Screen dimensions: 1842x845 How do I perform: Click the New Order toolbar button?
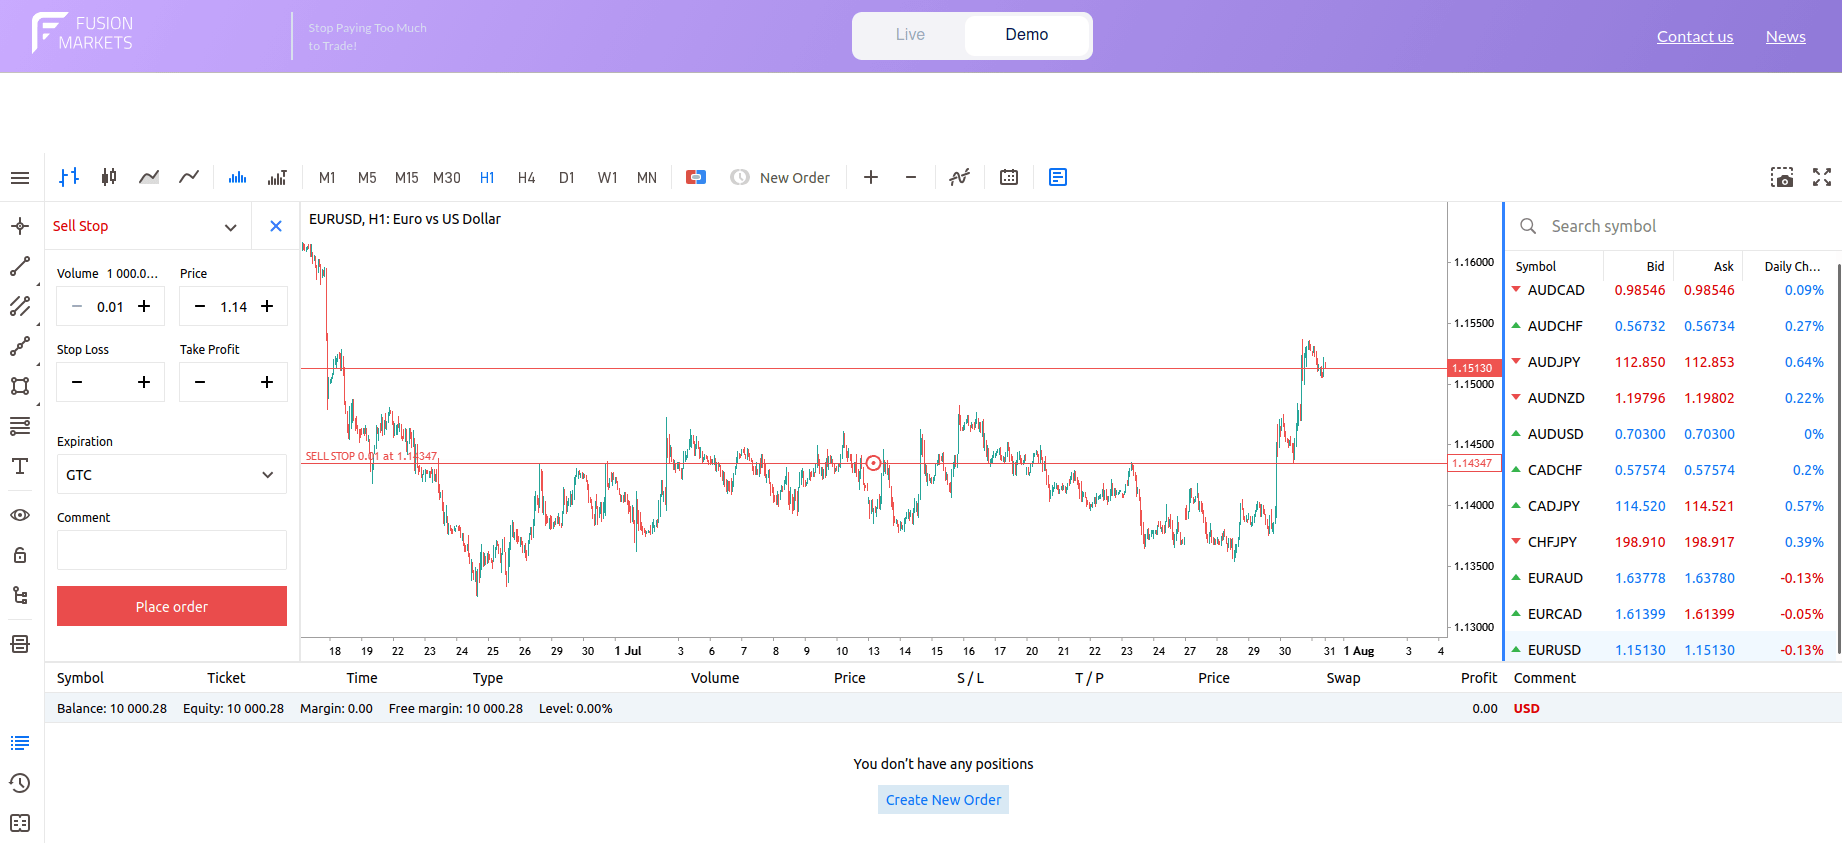tap(781, 177)
